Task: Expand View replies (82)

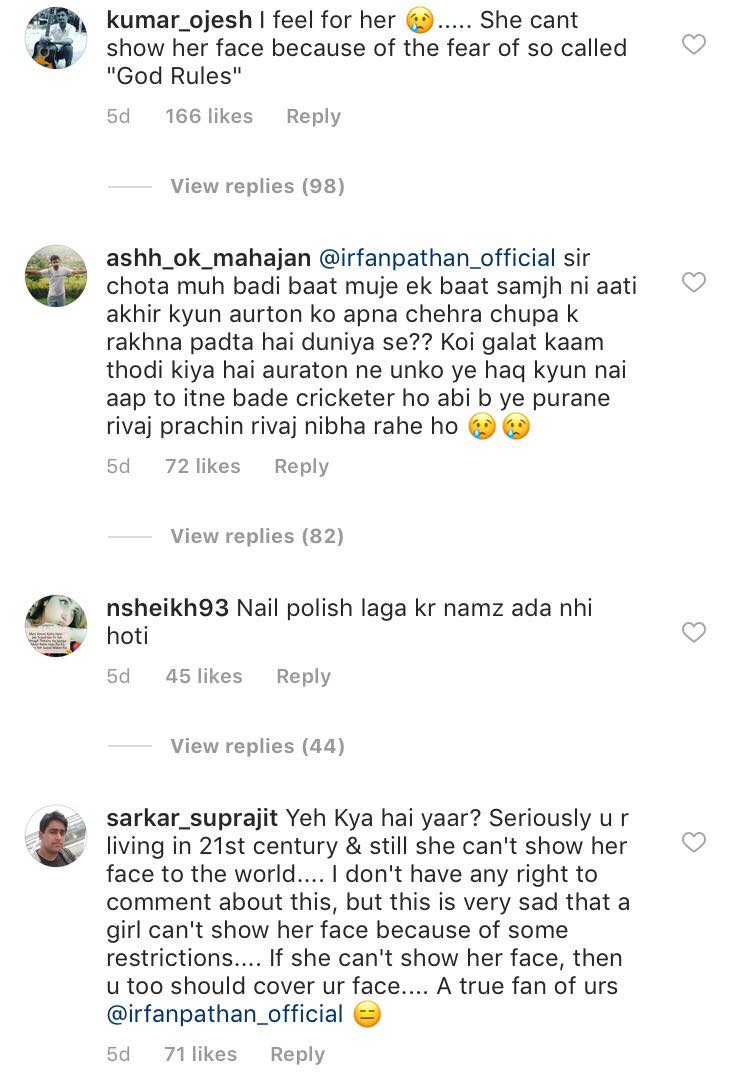Action: (x=257, y=536)
